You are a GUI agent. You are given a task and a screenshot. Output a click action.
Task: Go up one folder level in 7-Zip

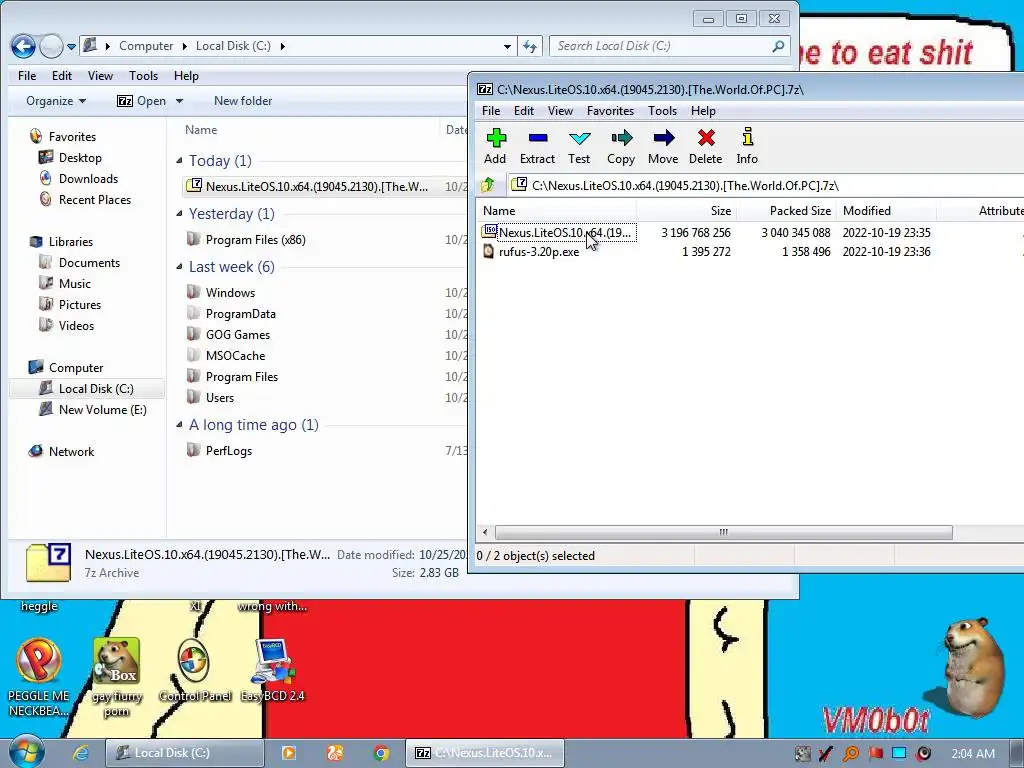point(488,185)
